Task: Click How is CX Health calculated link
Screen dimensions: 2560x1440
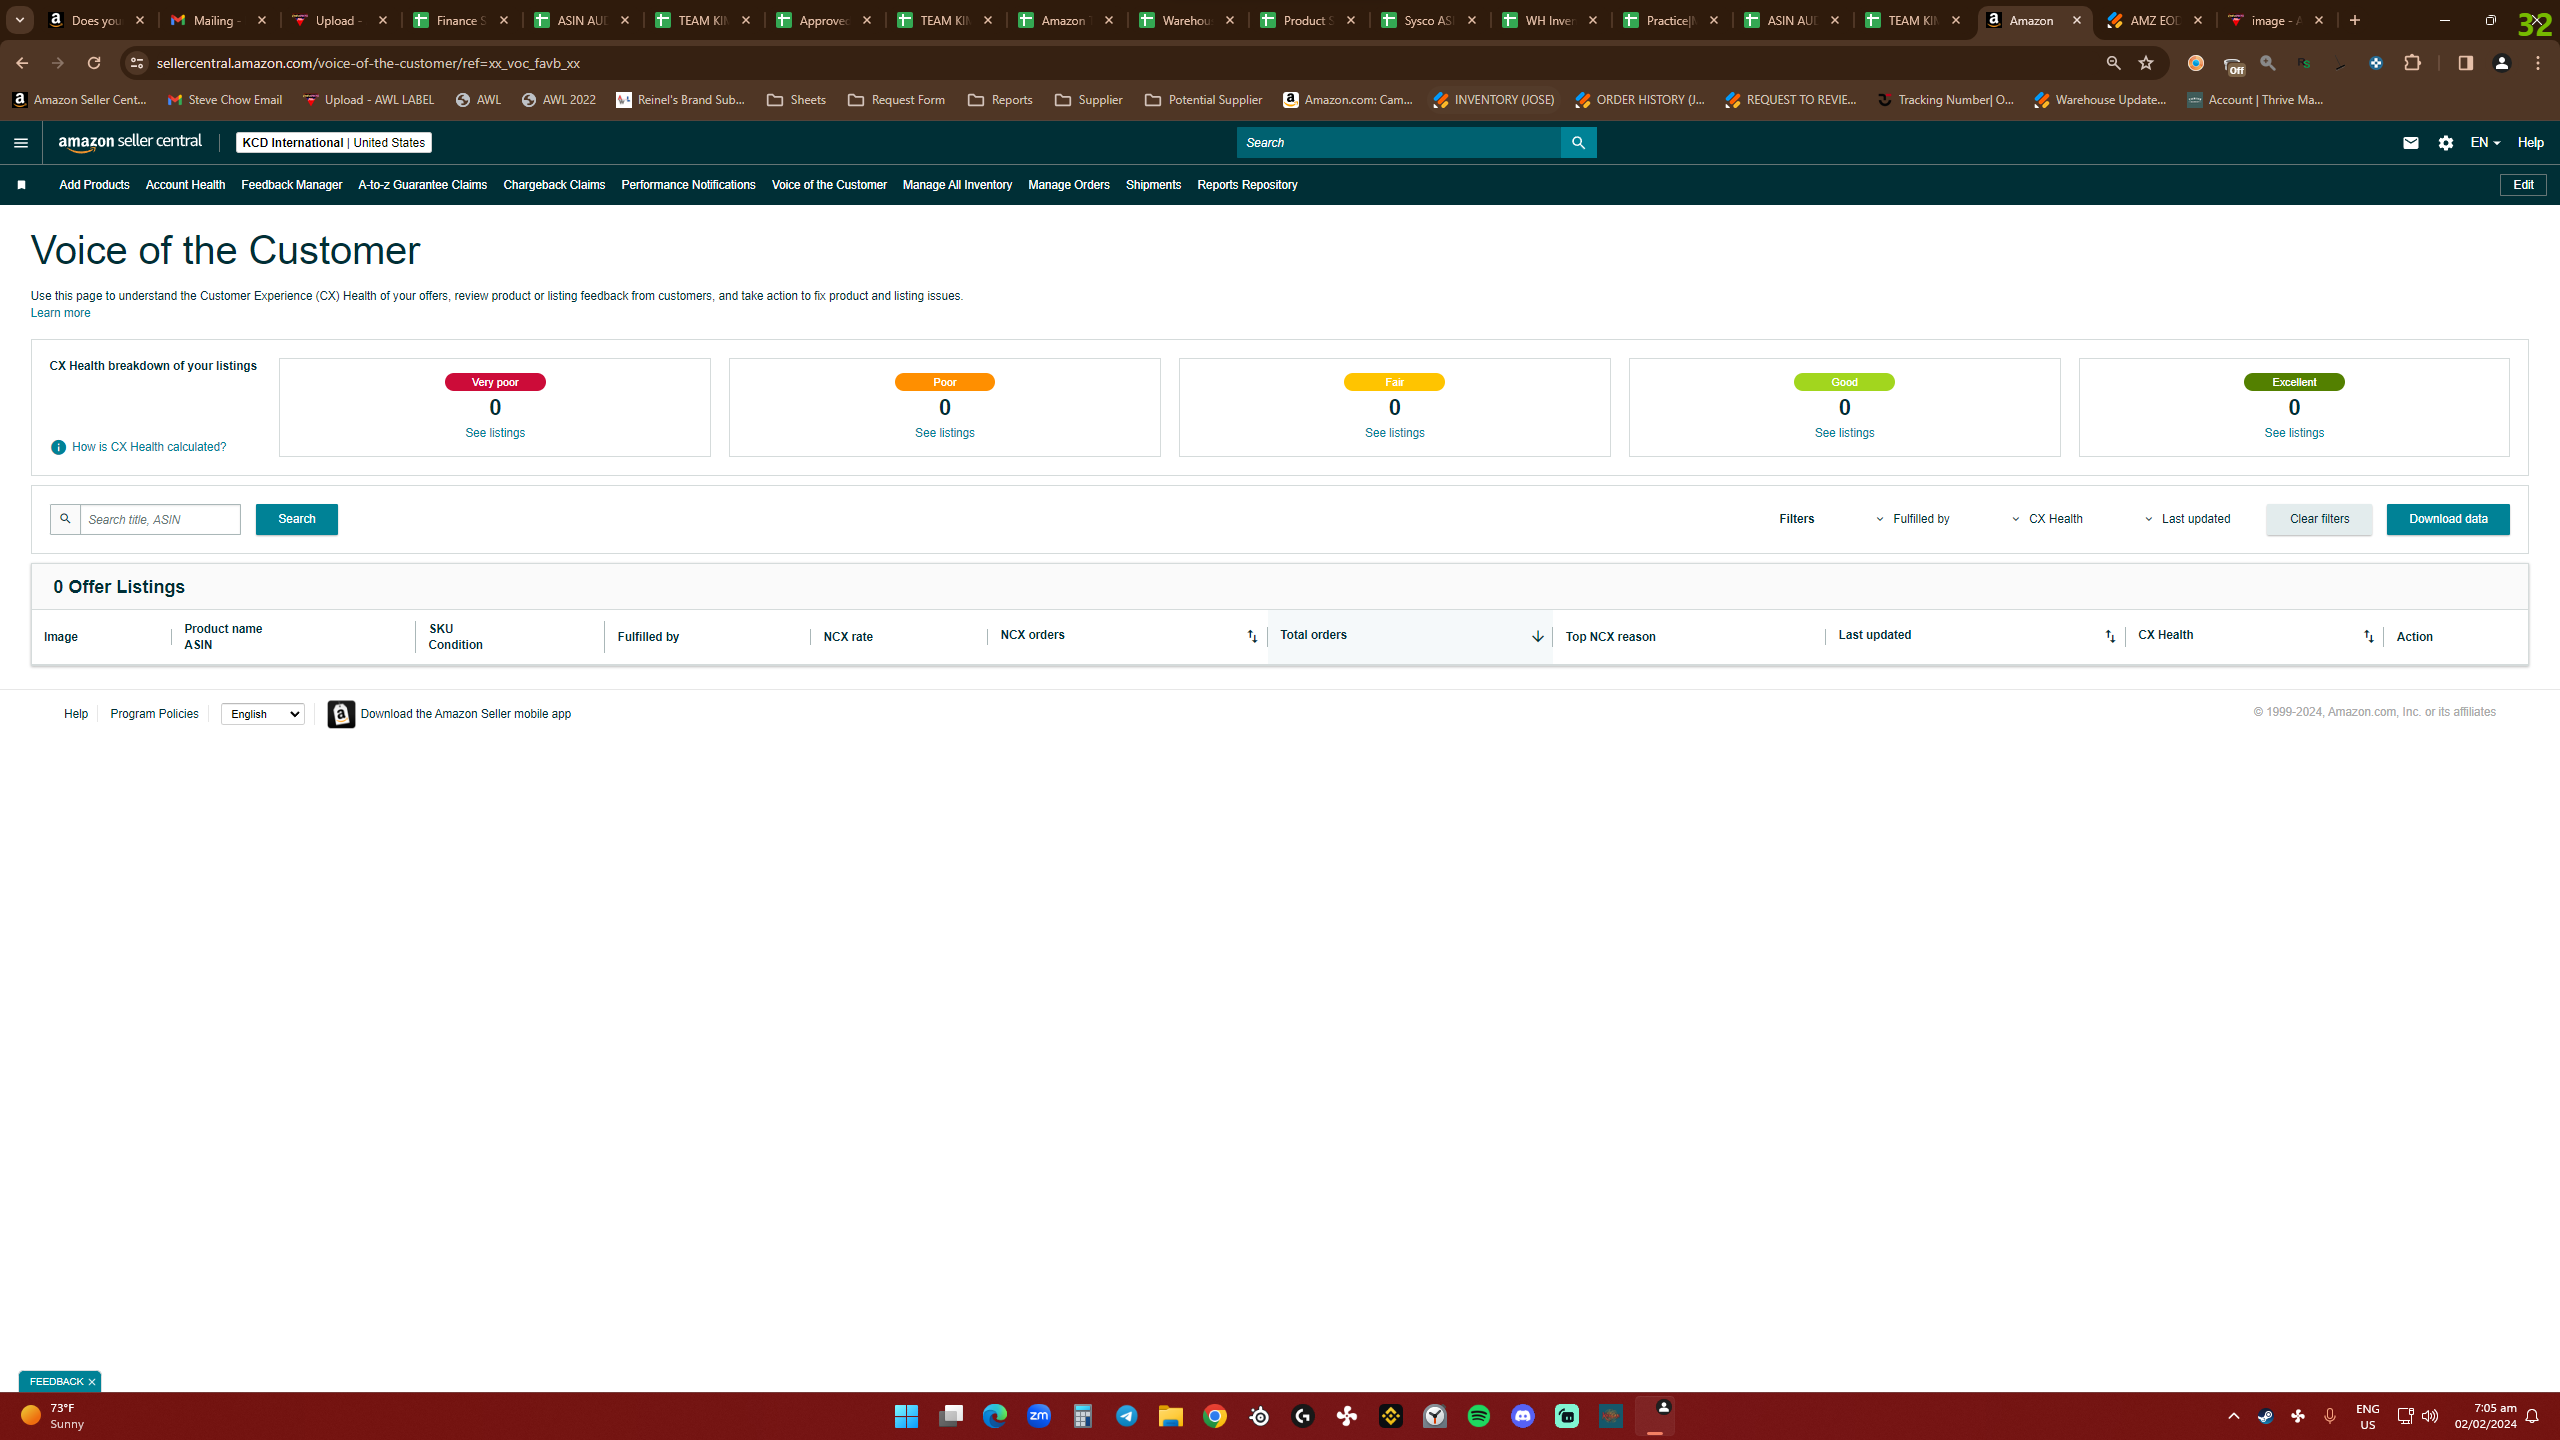Action: point(149,447)
